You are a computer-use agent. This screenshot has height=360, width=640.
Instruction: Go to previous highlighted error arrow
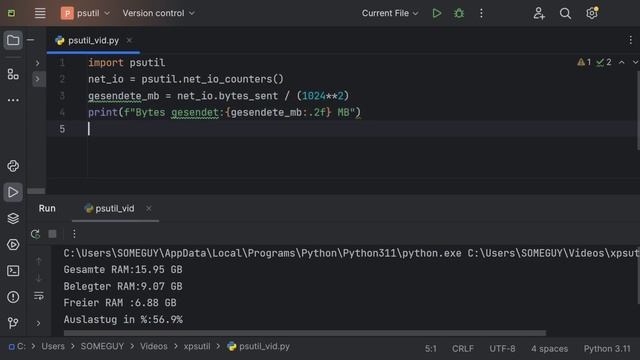click(622, 62)
